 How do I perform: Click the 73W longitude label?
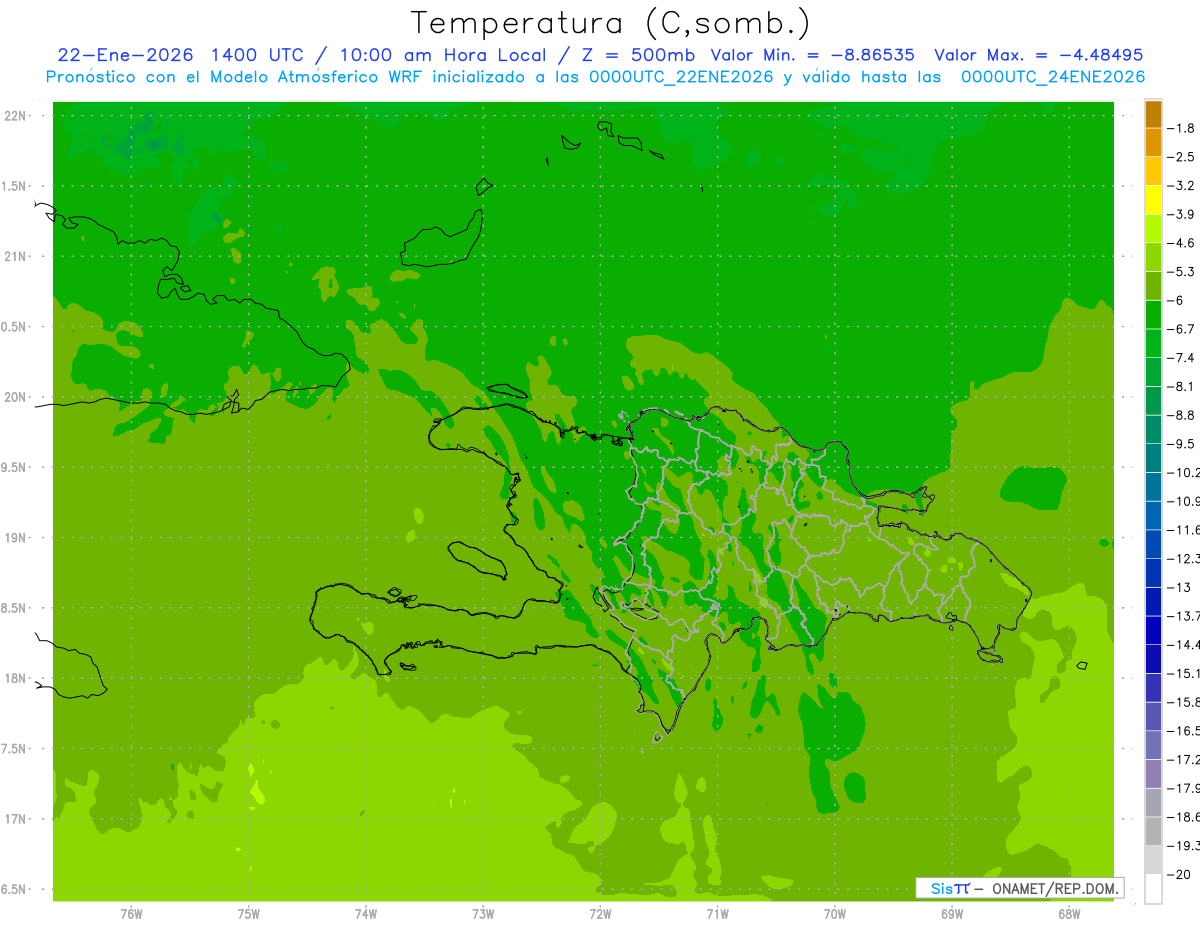tap(483, 913)
